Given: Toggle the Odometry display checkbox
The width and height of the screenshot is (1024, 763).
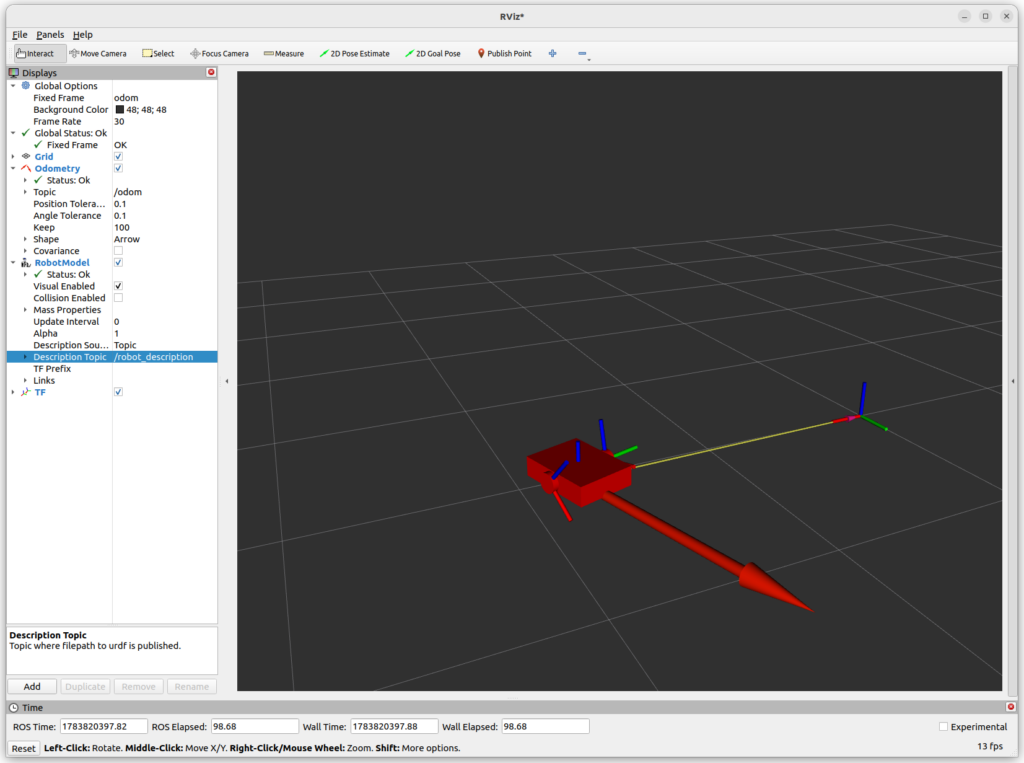Looking at the screenshot, I should pos(118,168).
